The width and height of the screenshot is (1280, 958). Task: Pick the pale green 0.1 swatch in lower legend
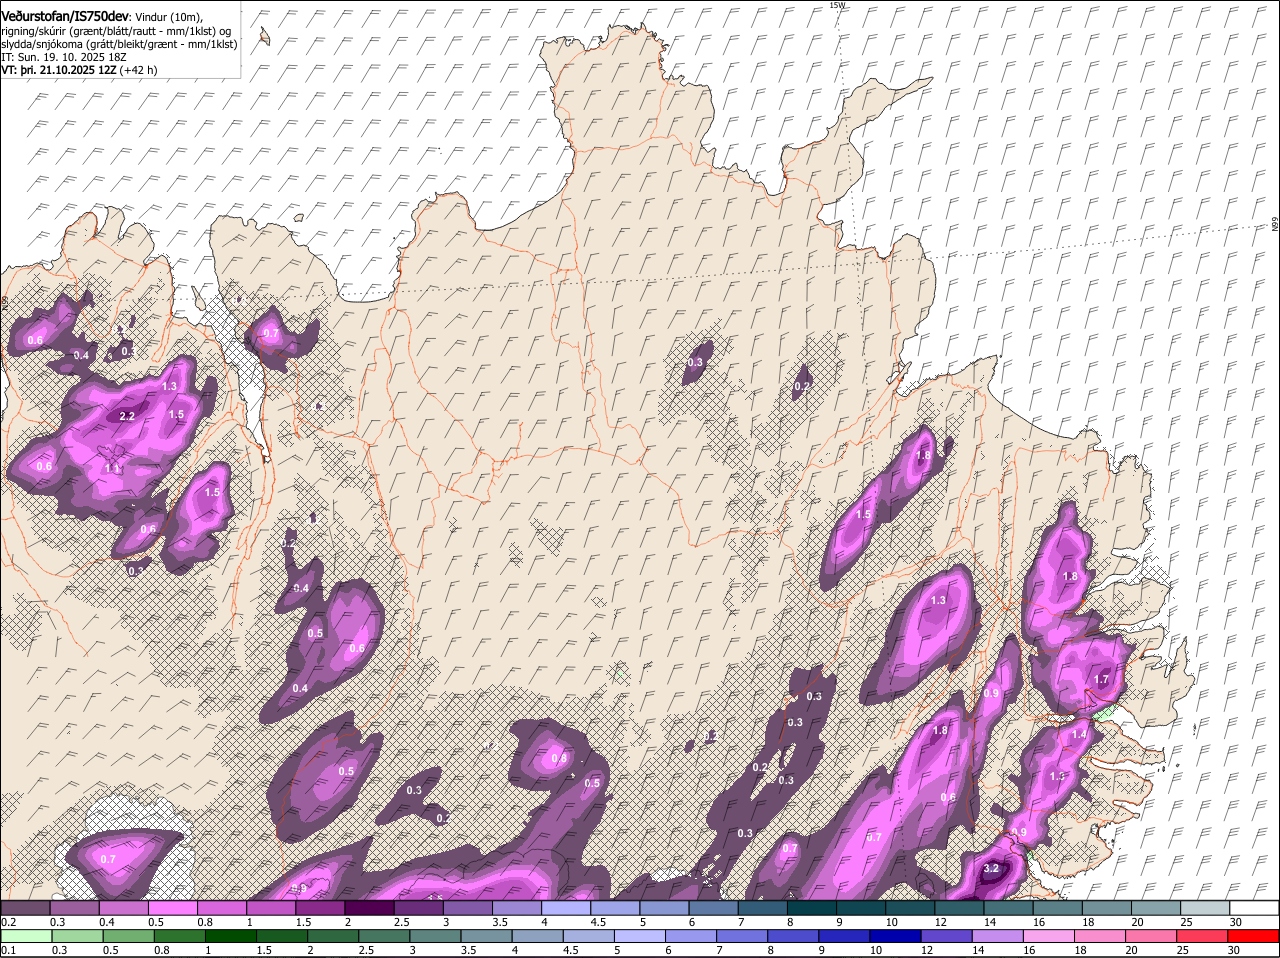26,937
